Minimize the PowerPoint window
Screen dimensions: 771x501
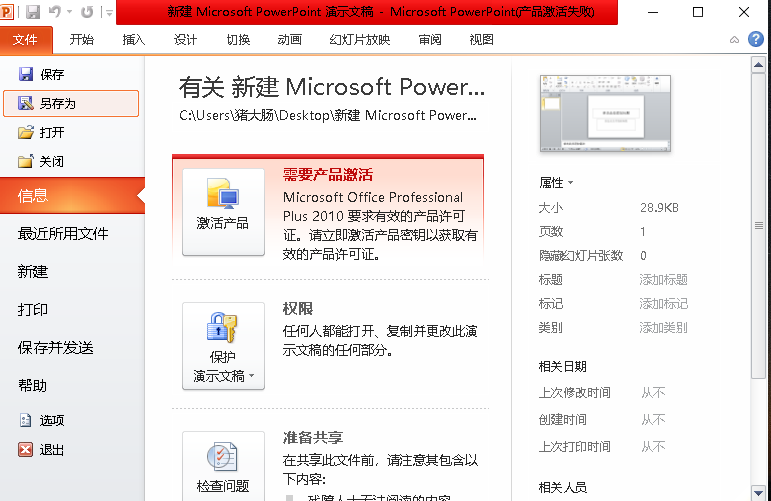[x=652, y=12]
